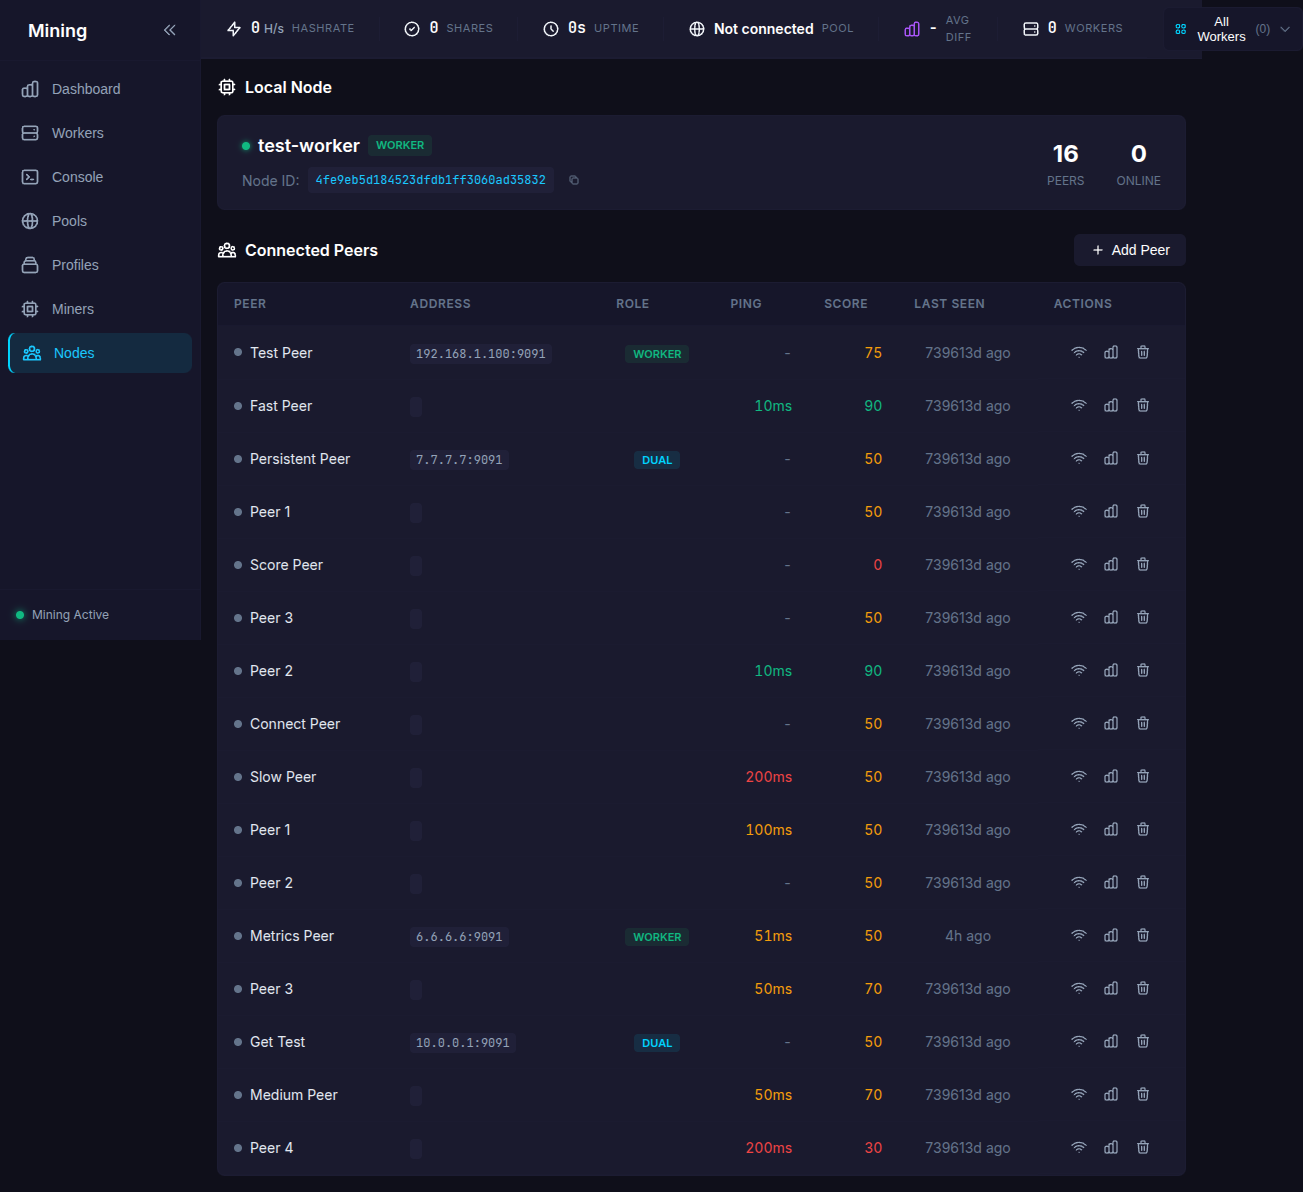View stats chart icon for Persistent Peer

pos(1111,459)
